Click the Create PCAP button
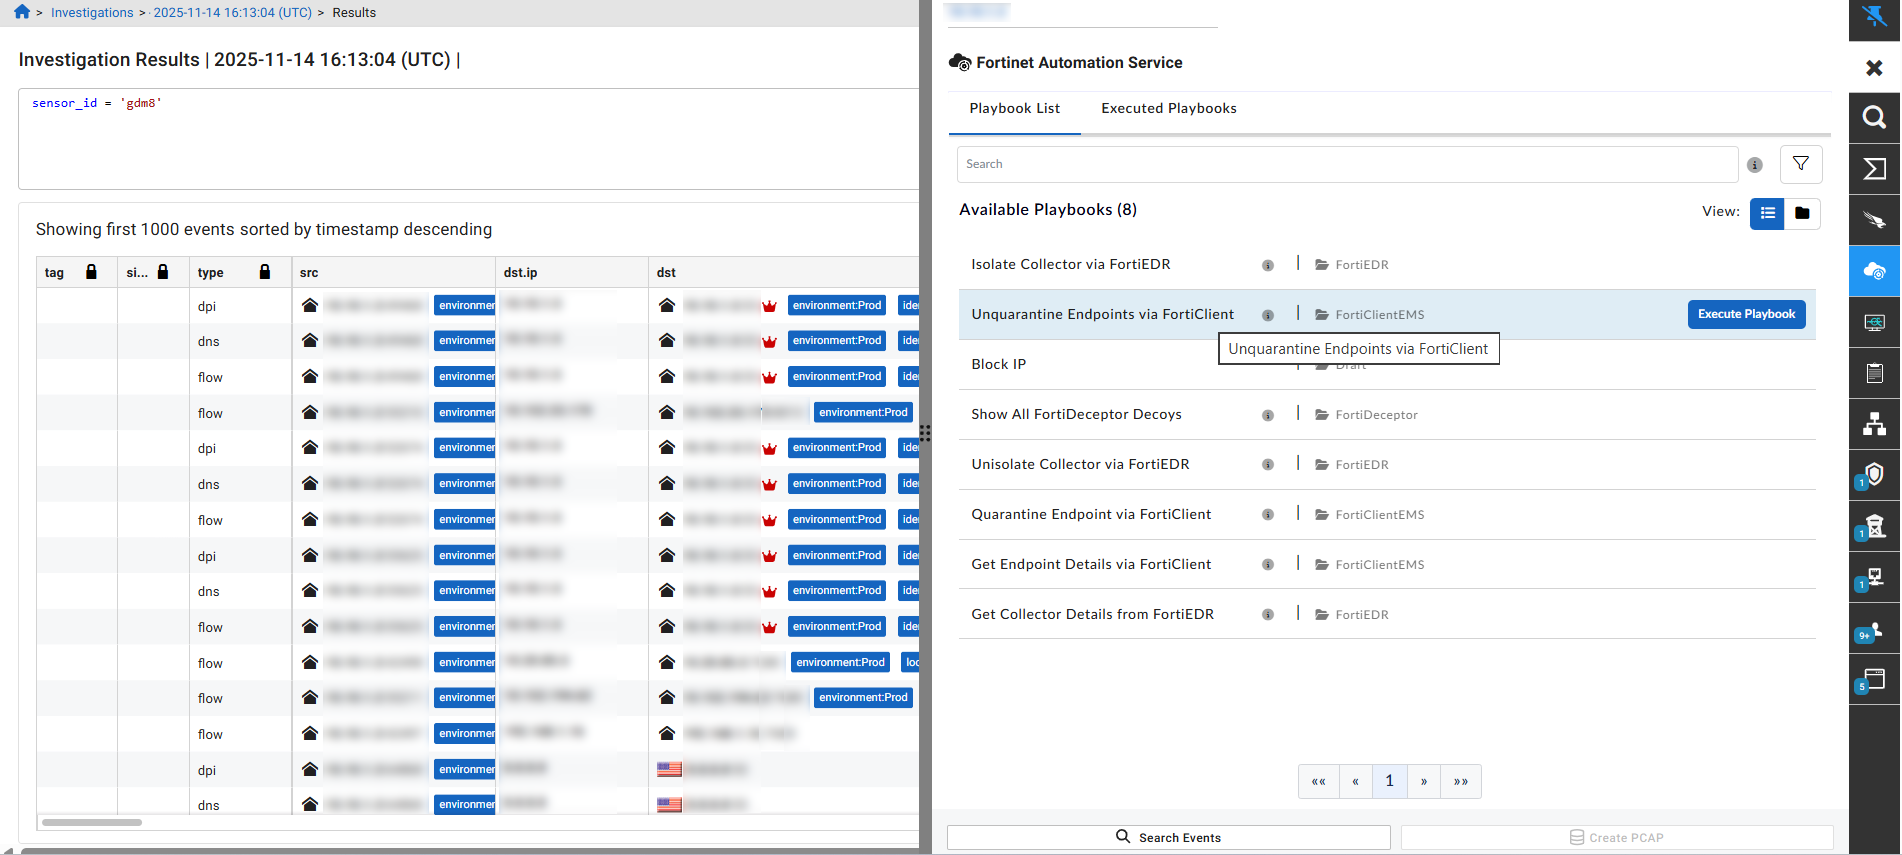The height and width of the screenshot is (855, 1902). [x=1617, y=838]
